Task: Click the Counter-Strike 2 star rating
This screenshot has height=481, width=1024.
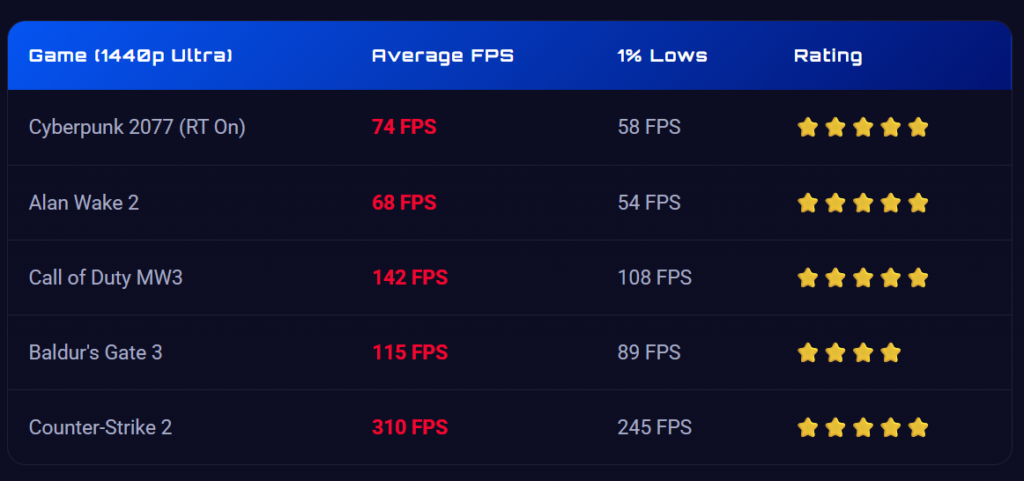Action: click(862, 428)
